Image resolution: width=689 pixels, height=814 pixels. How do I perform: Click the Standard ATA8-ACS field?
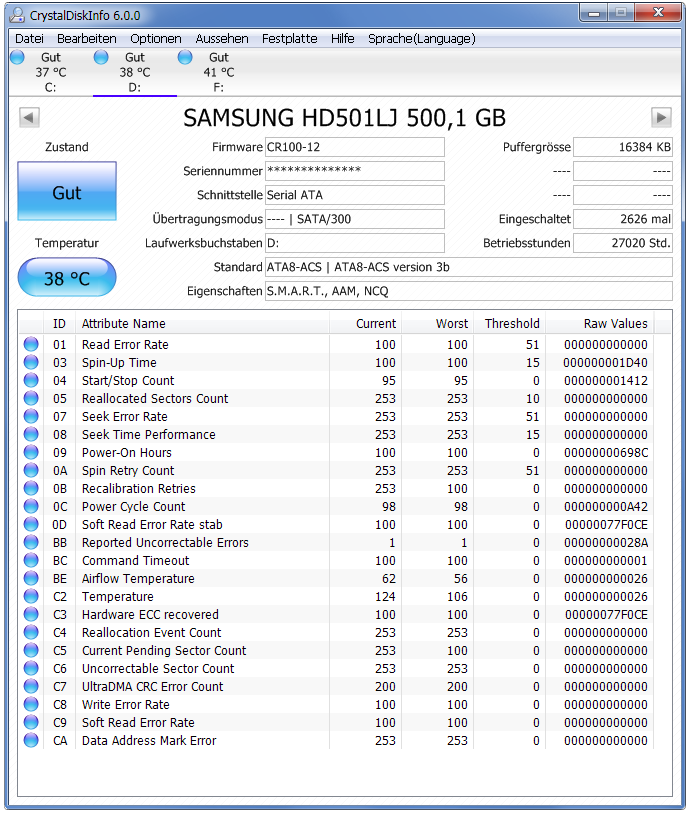tap(469, 267)
